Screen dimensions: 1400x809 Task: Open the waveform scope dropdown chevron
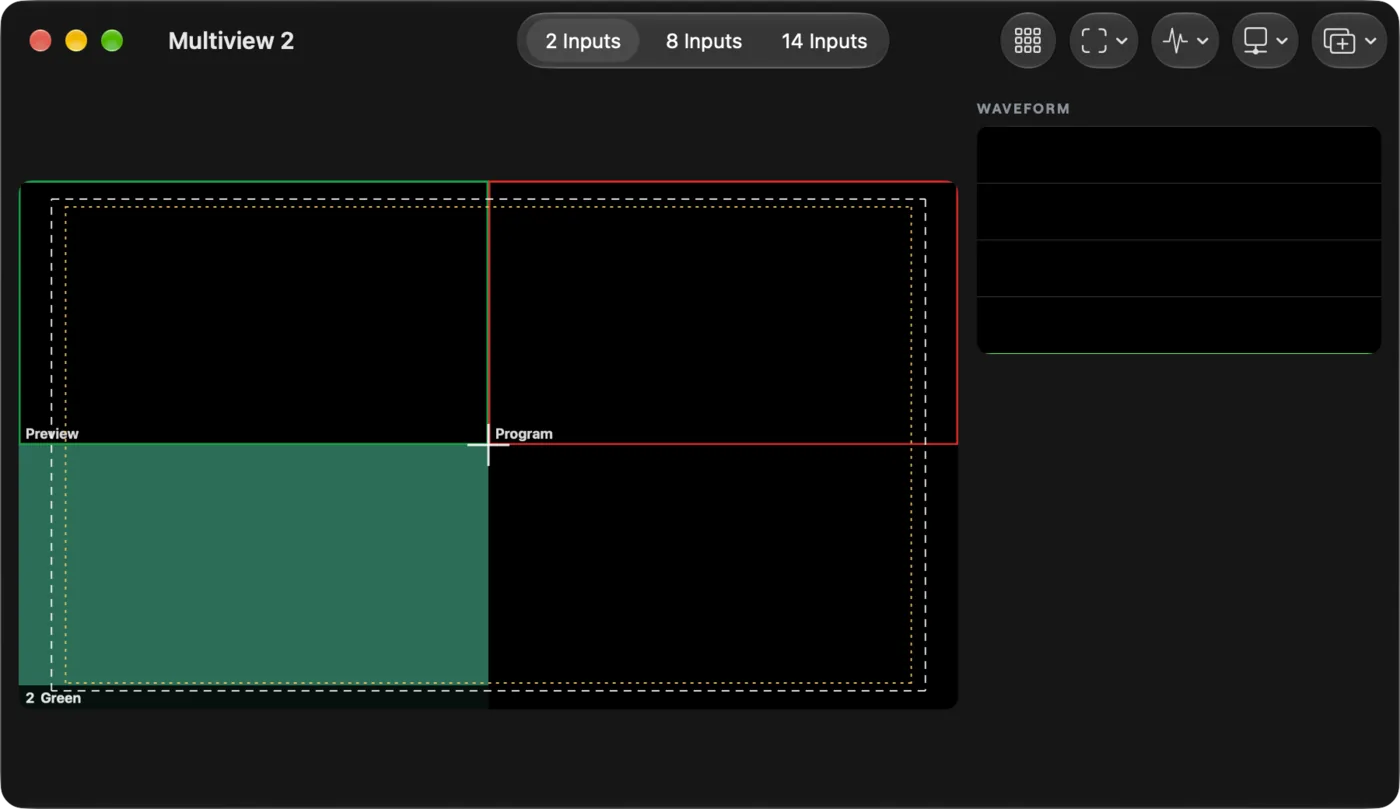1202,41
